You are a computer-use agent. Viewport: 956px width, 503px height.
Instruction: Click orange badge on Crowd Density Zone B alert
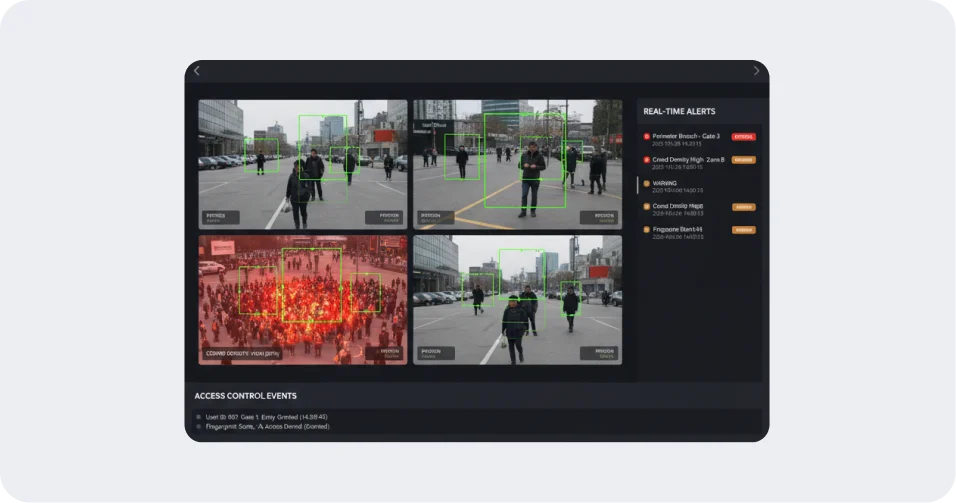743,160
